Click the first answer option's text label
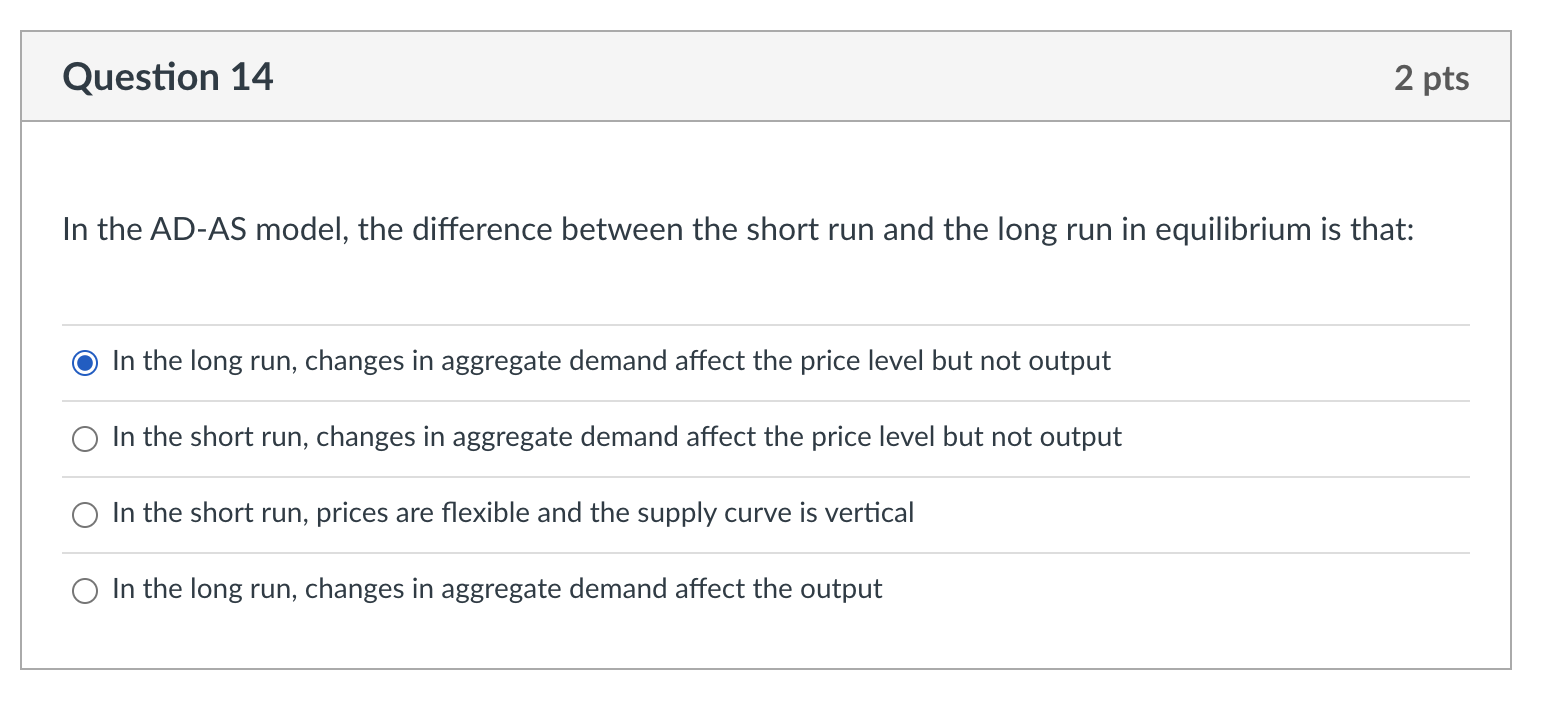The width and height of the screenshot is (1552, 708). coord(610,361)
